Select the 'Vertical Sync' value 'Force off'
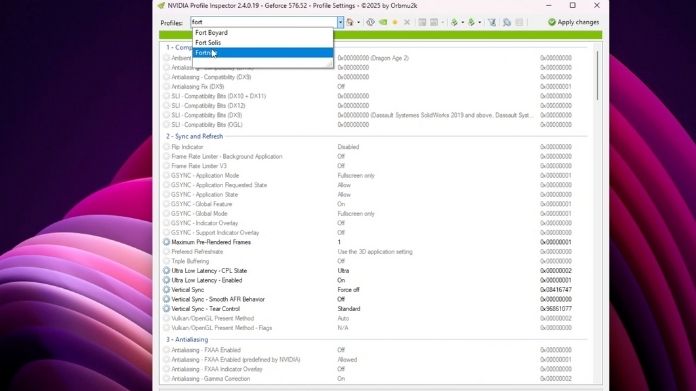 348,290
